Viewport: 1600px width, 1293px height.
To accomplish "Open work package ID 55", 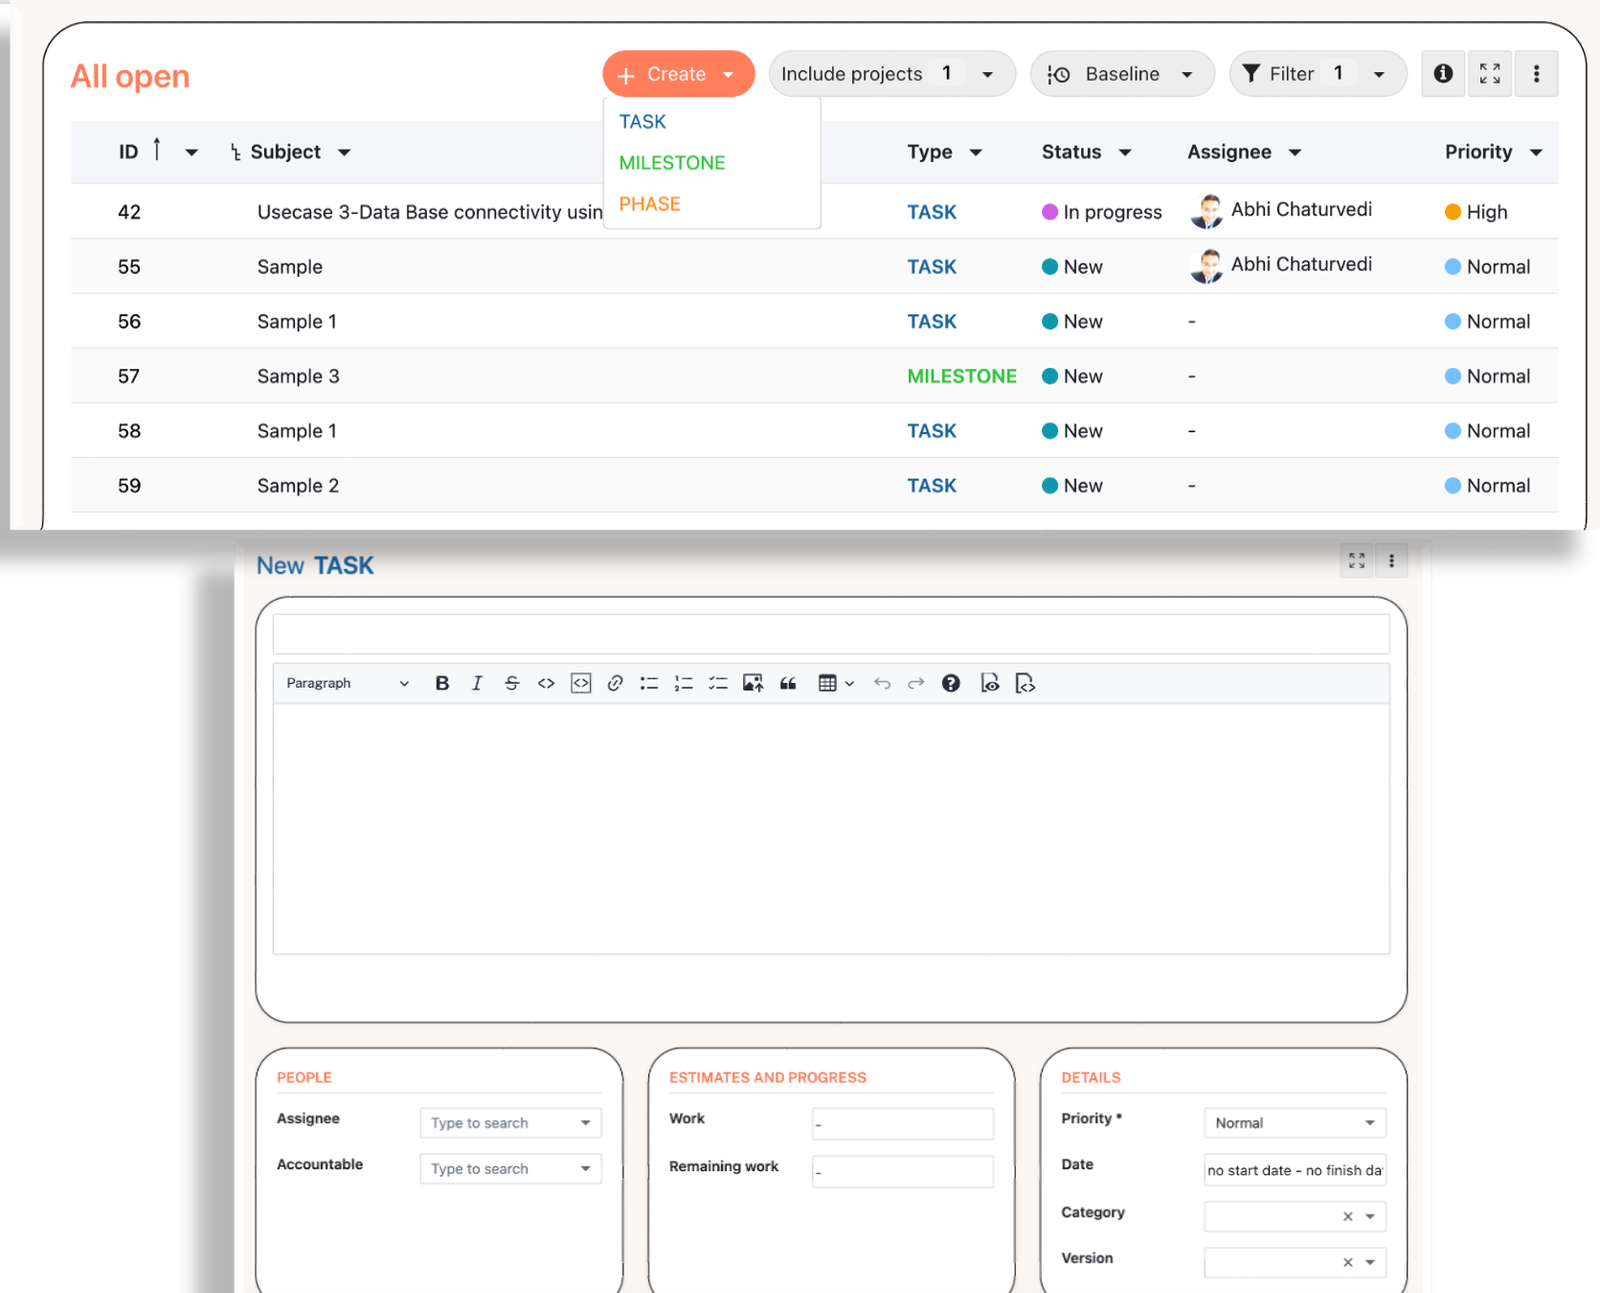I will point(129,267).
